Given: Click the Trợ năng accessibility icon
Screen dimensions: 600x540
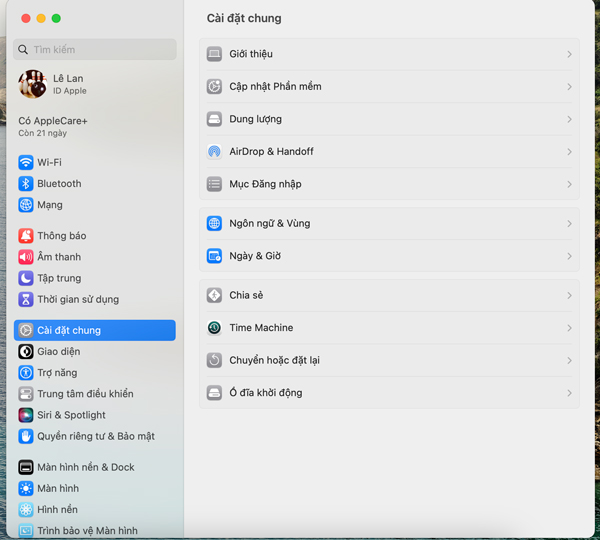Looking at the screenshot, I should [26, 373].
